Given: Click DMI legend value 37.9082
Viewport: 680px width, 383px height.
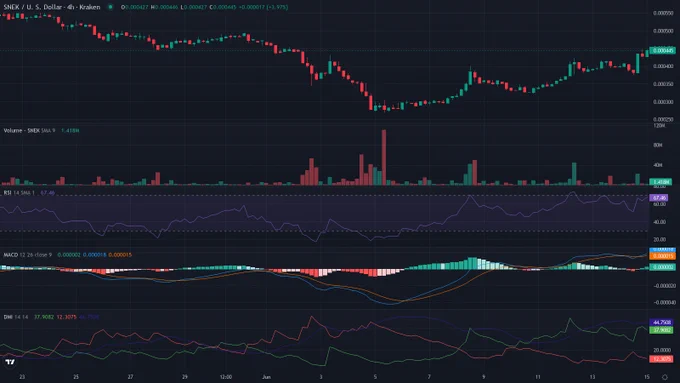Looking at the screenshot, I should [x=44, y=317].
